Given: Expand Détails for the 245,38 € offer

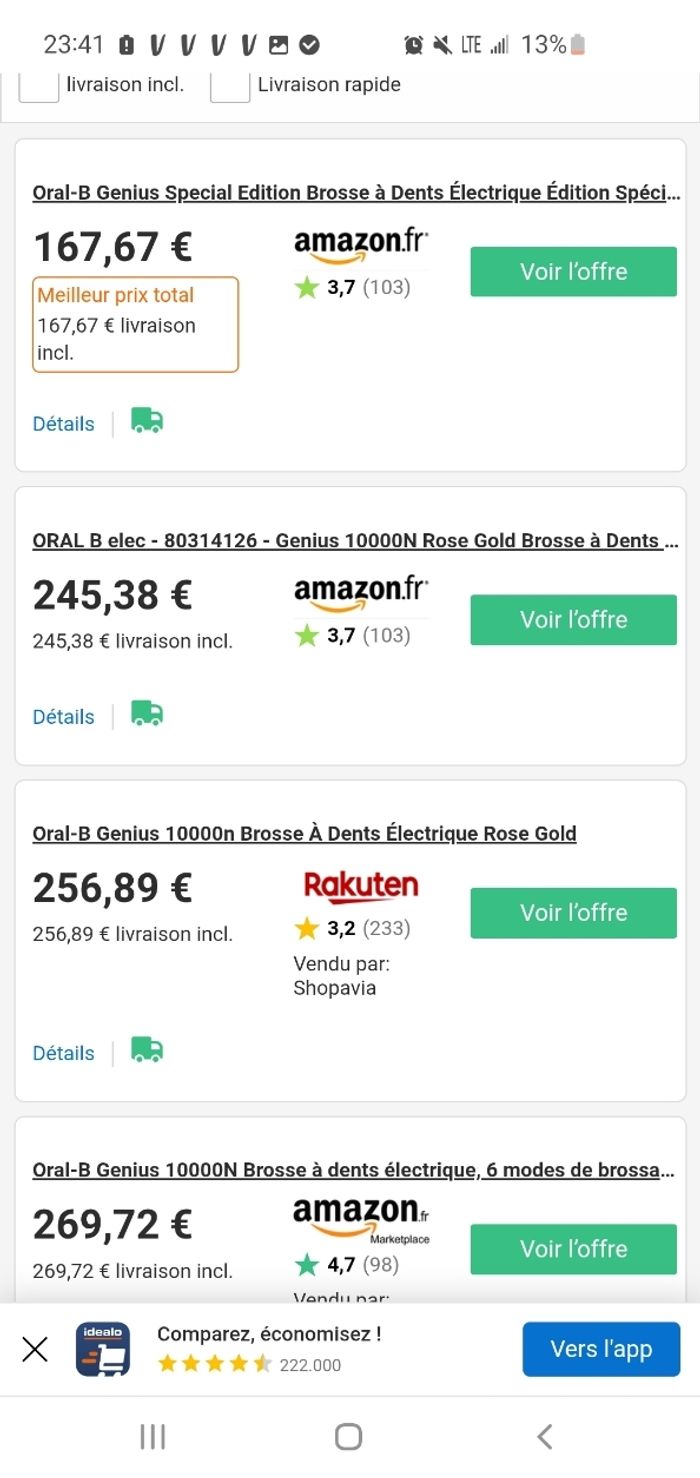Looking at the screenshot, I should [63, 717].
